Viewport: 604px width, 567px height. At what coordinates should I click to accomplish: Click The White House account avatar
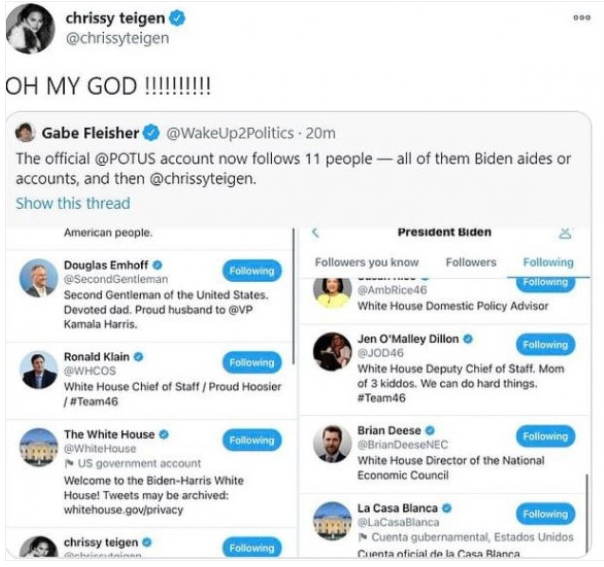(x=39, y=447)
